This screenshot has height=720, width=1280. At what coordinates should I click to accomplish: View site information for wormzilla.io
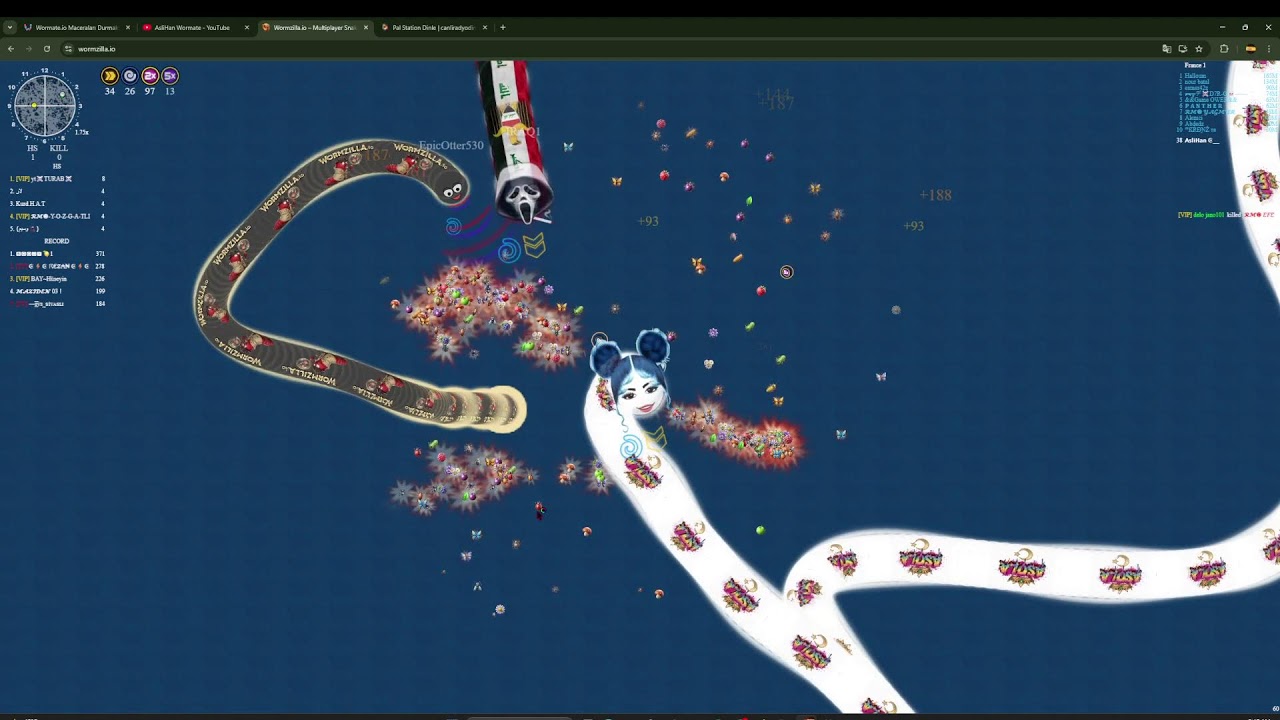pos(68,48)
